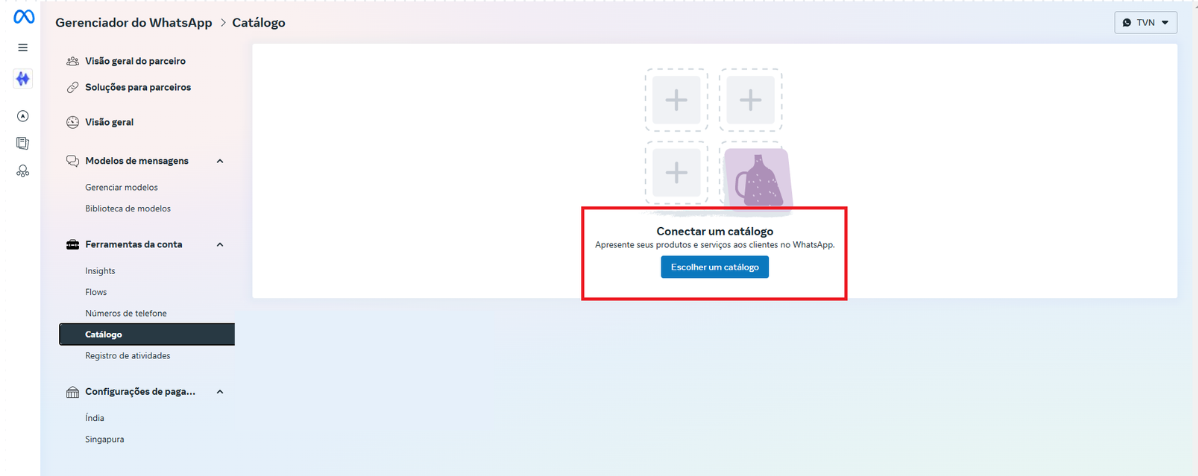
Task: Click the Meta logo icon
Action: pos(23,18)
